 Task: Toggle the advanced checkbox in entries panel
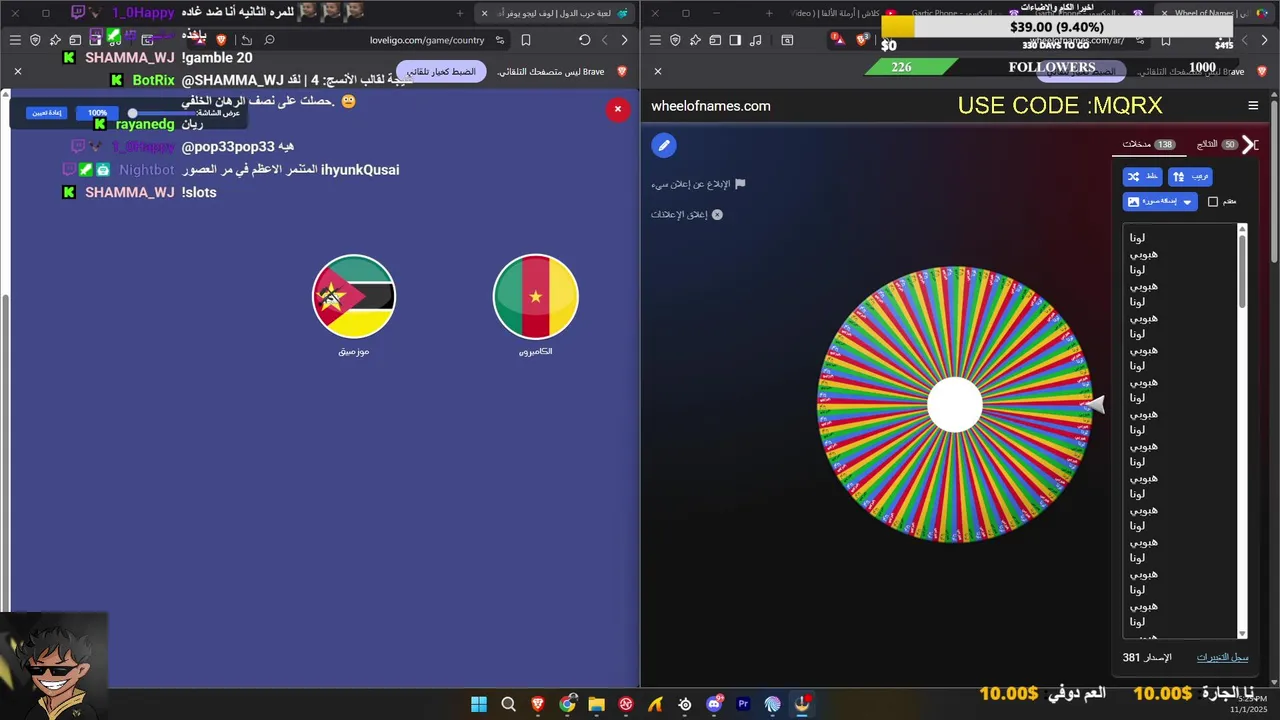pos(1213,201)
